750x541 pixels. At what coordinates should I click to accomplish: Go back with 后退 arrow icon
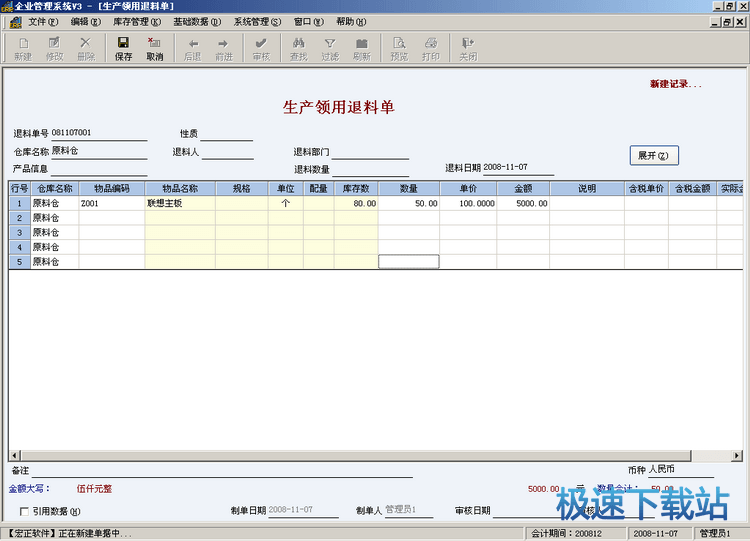[192, 48]
